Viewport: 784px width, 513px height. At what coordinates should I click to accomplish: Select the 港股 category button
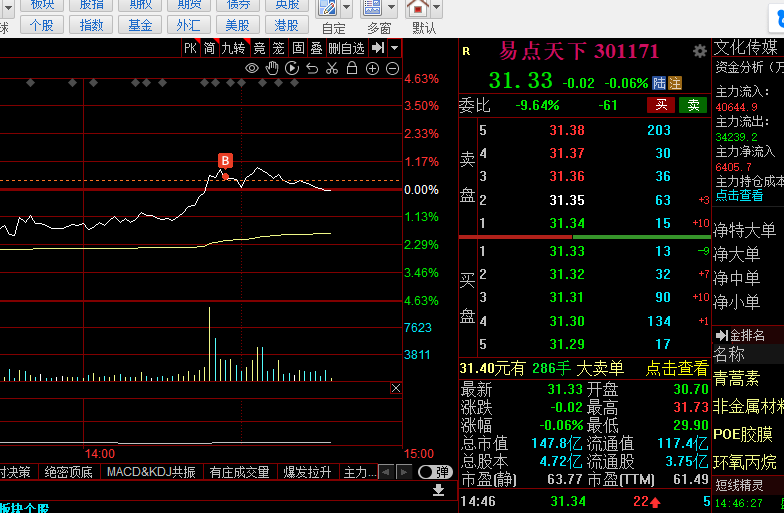pyautogui.click(x=286, y=25)
